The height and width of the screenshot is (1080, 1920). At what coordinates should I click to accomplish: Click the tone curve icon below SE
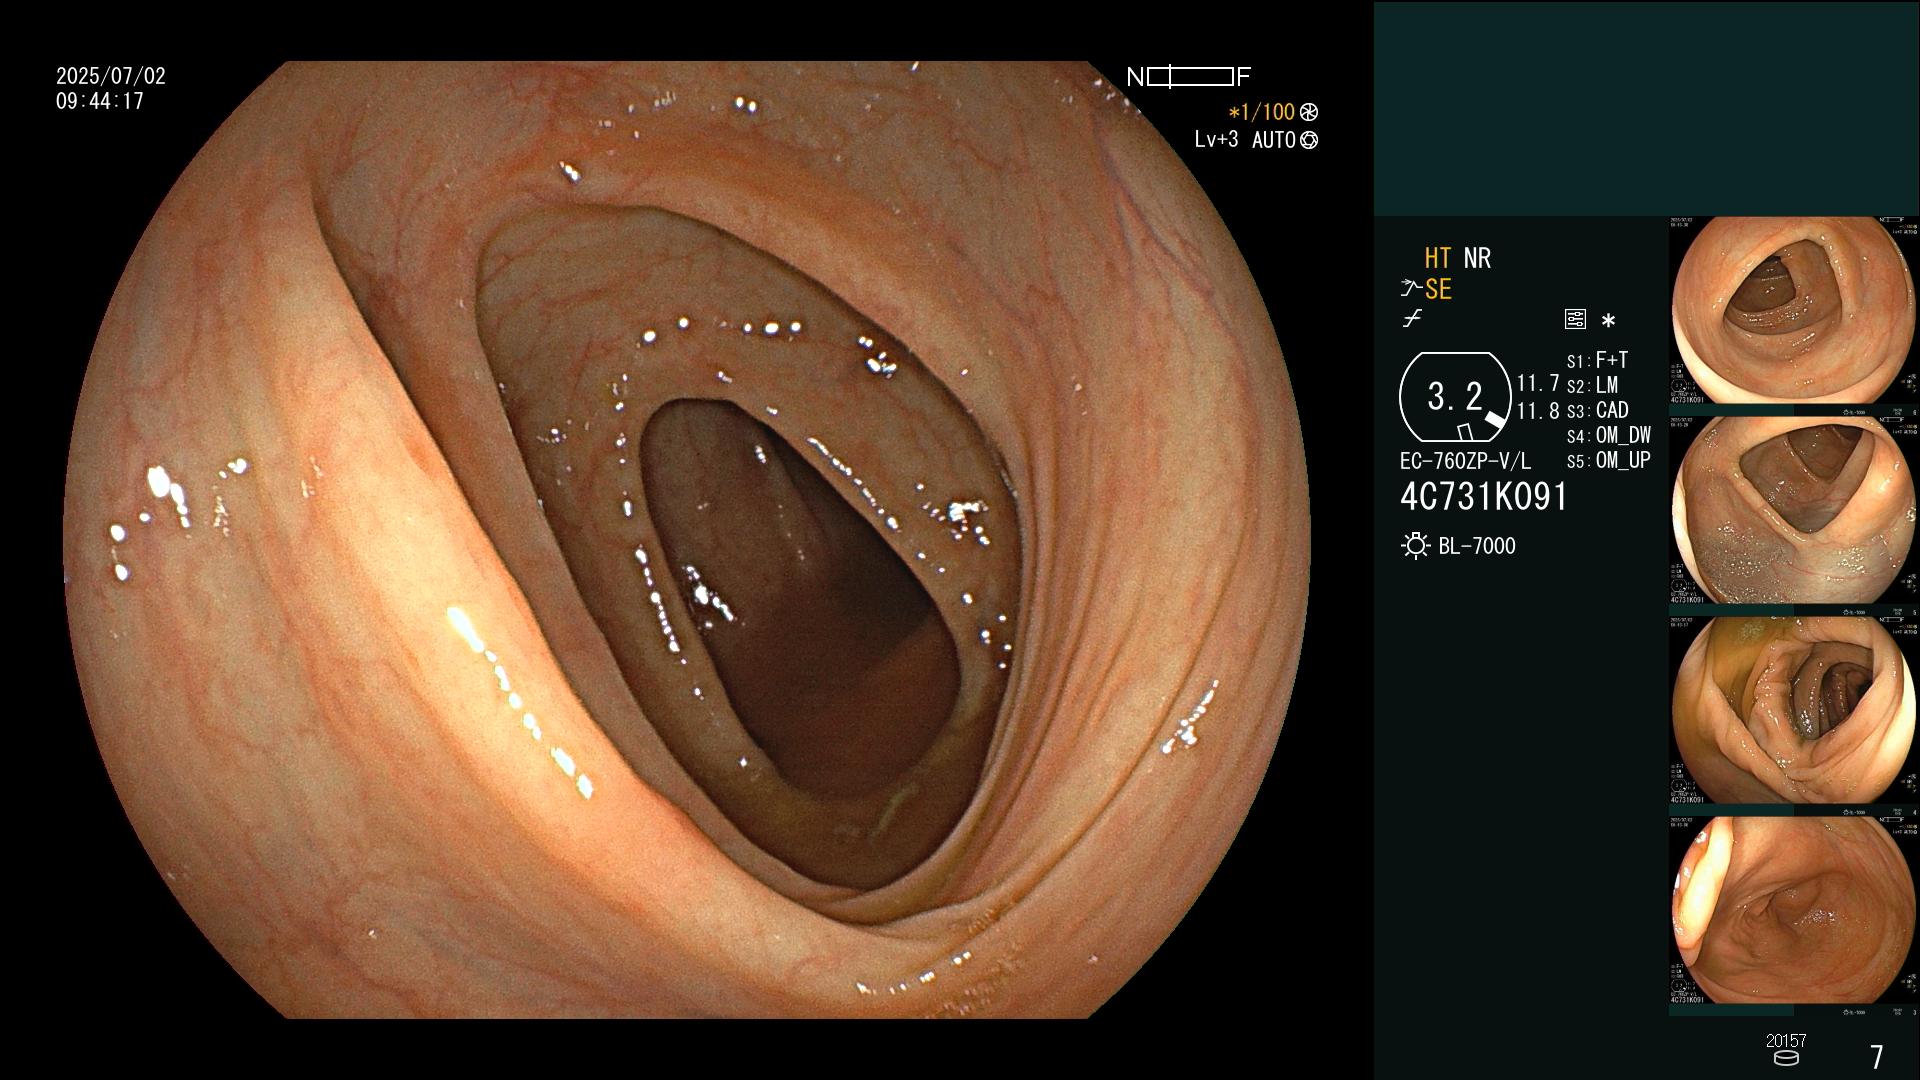pyautogui.click(x=1412, y=319)
